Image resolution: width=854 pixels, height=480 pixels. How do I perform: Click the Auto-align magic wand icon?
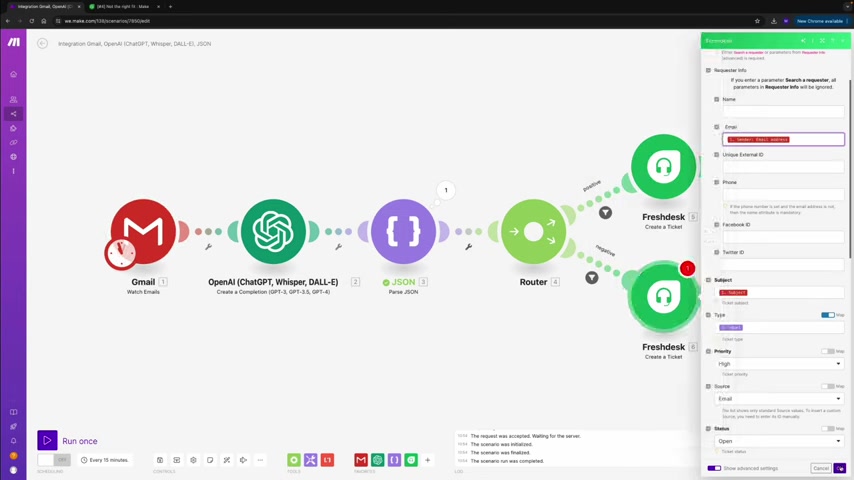click(x=227, y=460)
